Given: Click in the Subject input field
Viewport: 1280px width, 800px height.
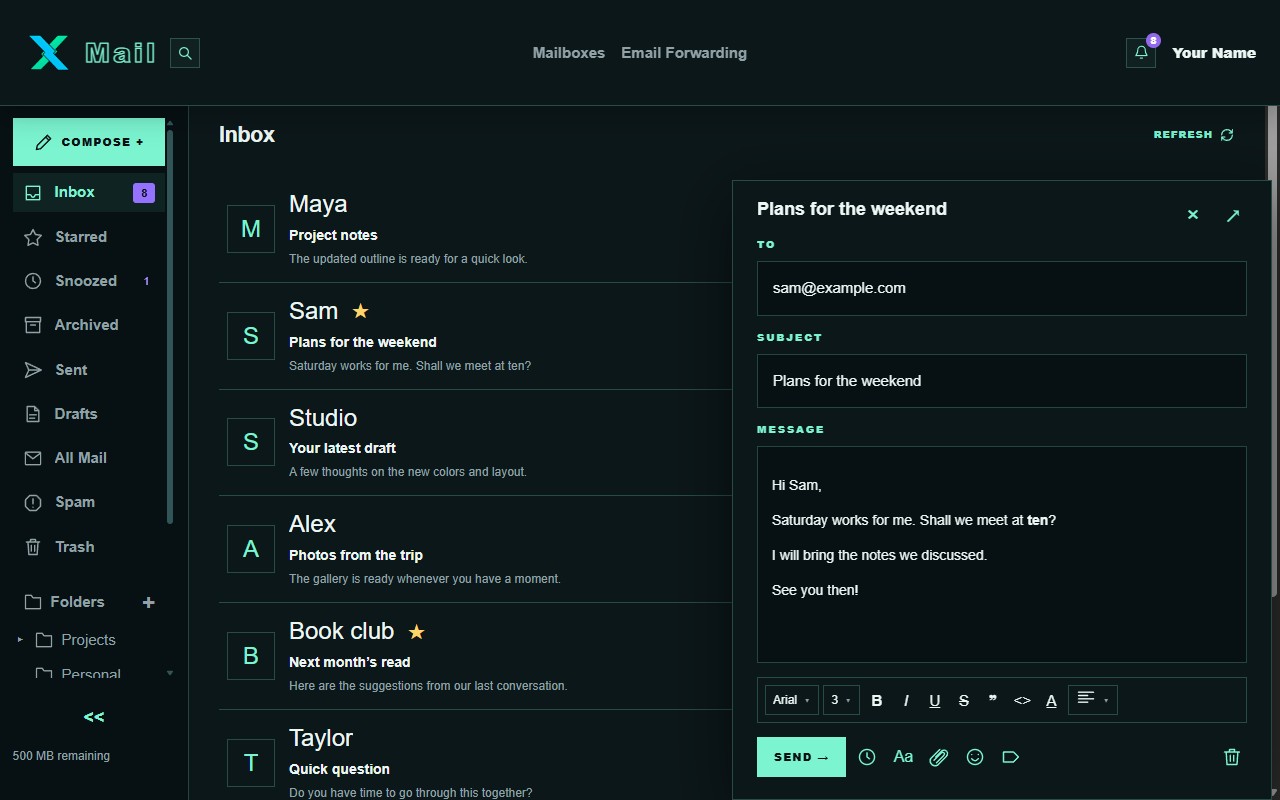Looking at the screenshot, I should tap(1002, 381).
